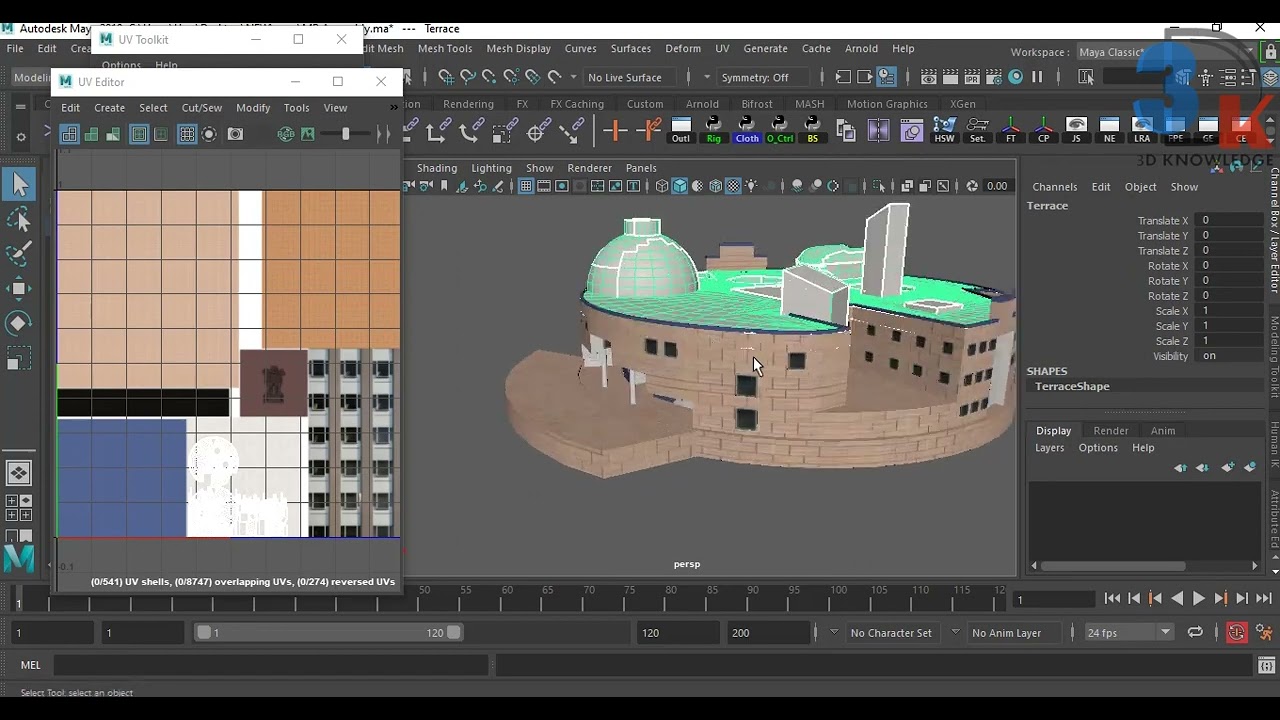Open the viewport Shading menu
The height and width of the screenshot is (720, 1280).
[437, 168]
